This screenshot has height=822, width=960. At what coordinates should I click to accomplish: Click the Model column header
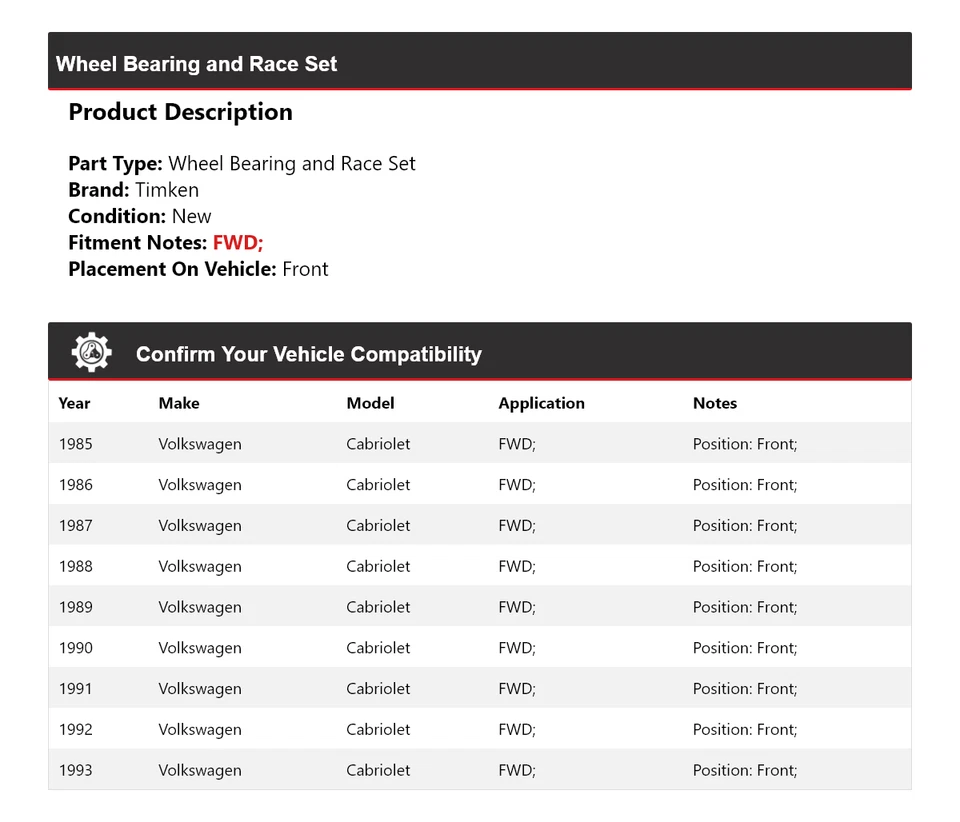[370, 403]
